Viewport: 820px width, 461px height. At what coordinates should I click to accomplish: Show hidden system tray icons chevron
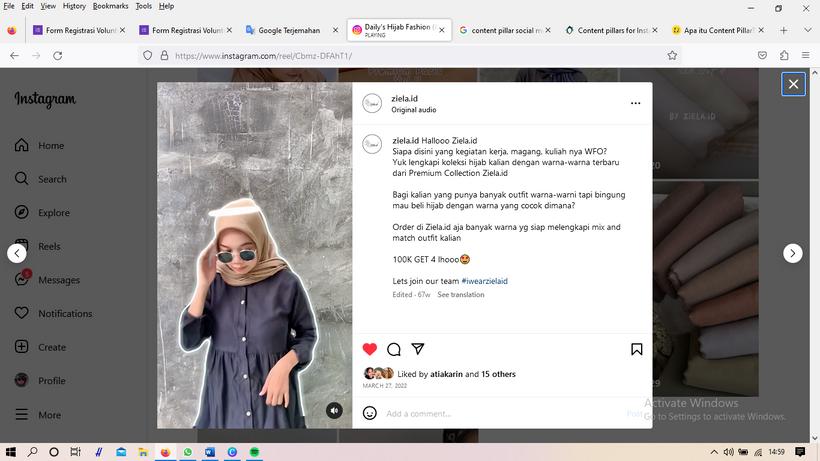point(714,452)
